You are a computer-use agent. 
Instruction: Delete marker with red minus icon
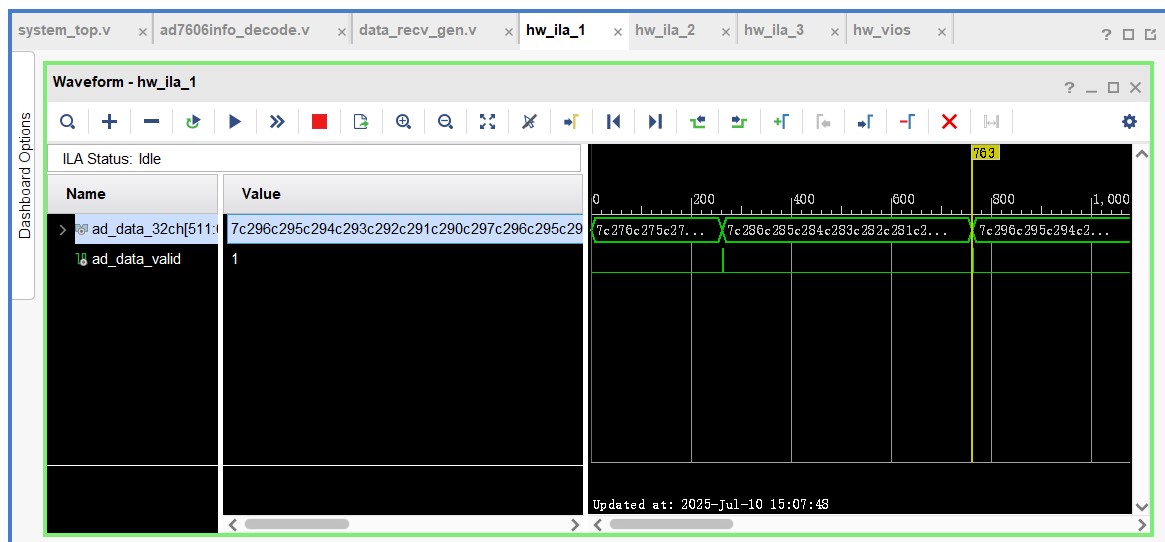coord(906,122)
